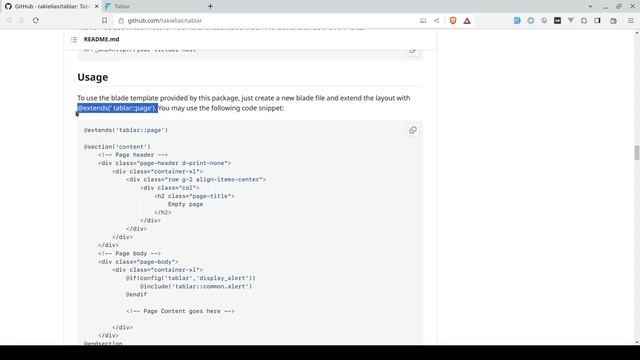The image size is (640, 360).
Task: Share this page link
Action: click(437, 20)
